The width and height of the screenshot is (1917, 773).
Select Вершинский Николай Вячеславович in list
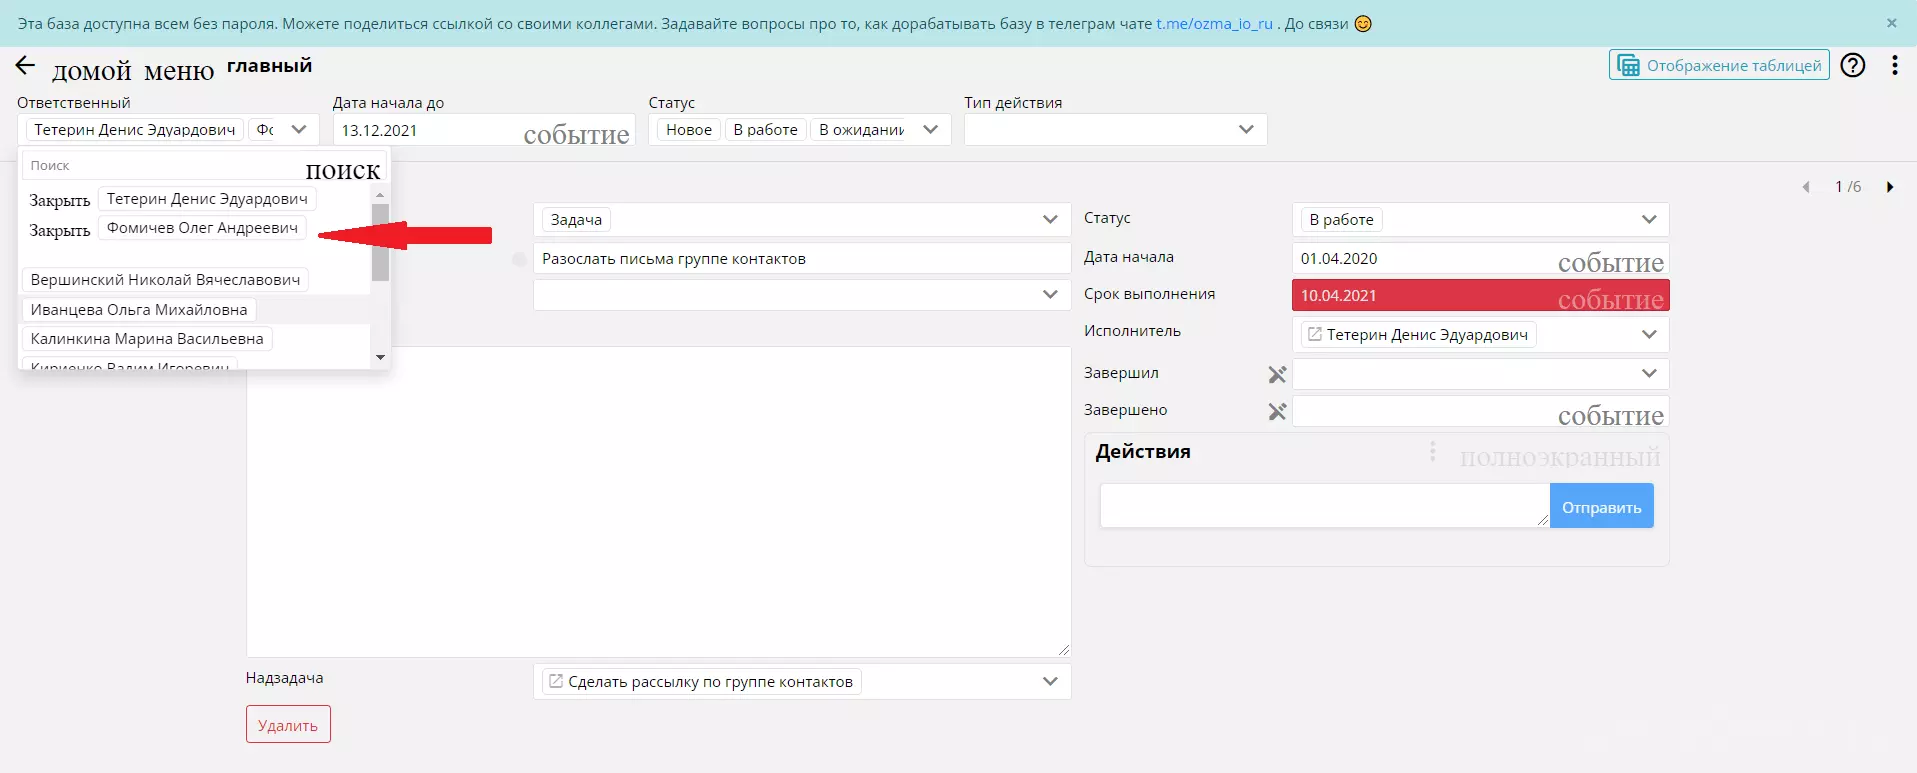[x=165, y=280]
